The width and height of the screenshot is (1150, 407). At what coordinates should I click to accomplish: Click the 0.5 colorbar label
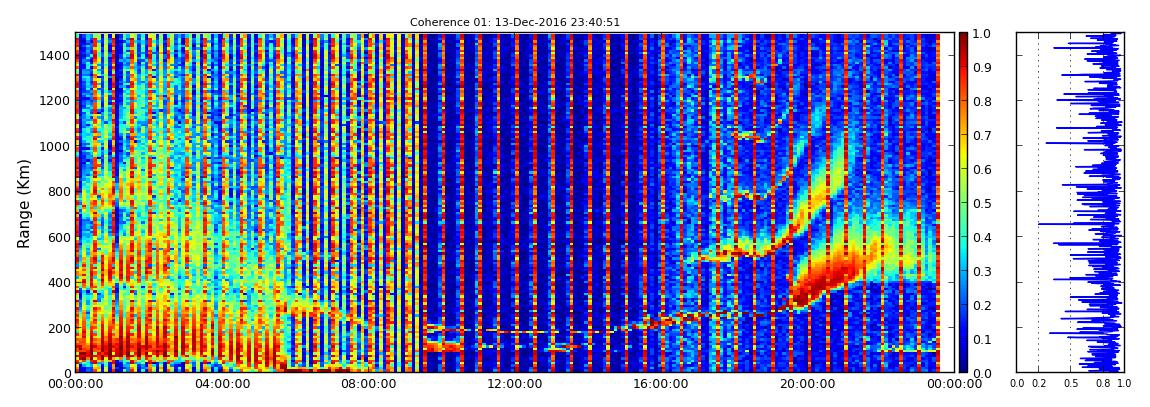(x=984, y=203)
